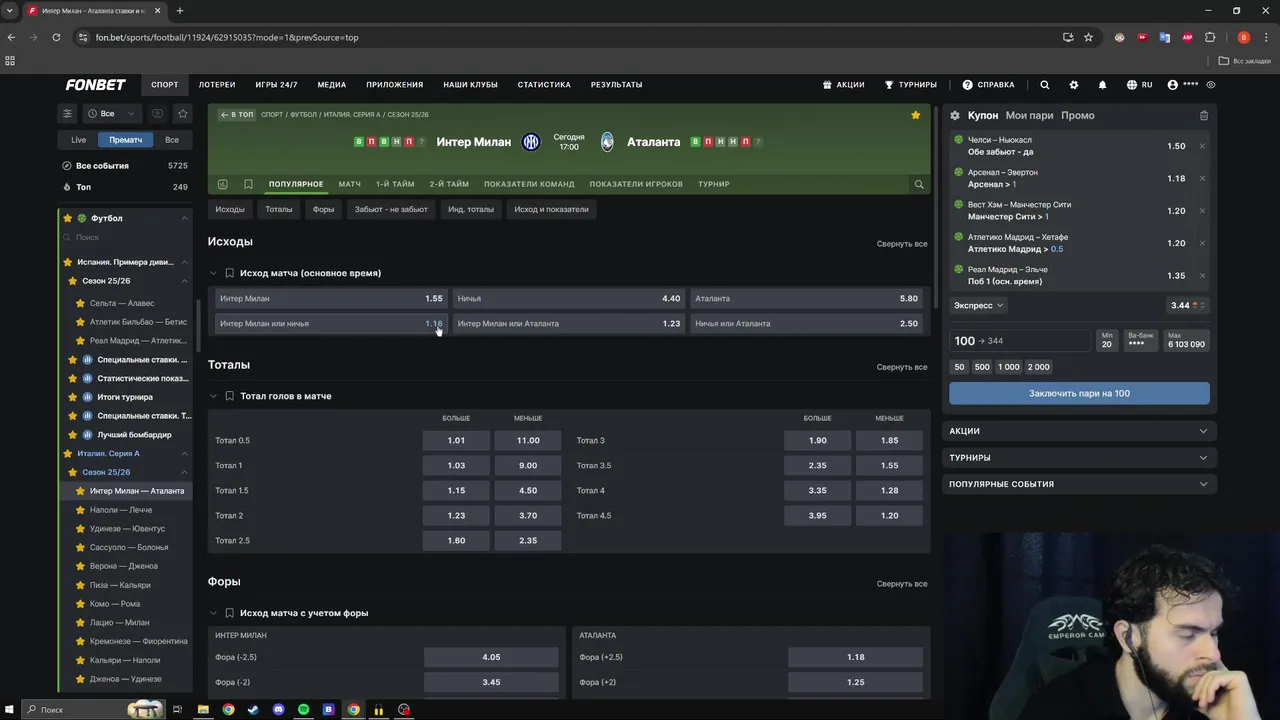Image resolution: width=1280 pixels, height=720 pixels.
Task: Open Windows Start menu
Action: [x=9, y=710]
